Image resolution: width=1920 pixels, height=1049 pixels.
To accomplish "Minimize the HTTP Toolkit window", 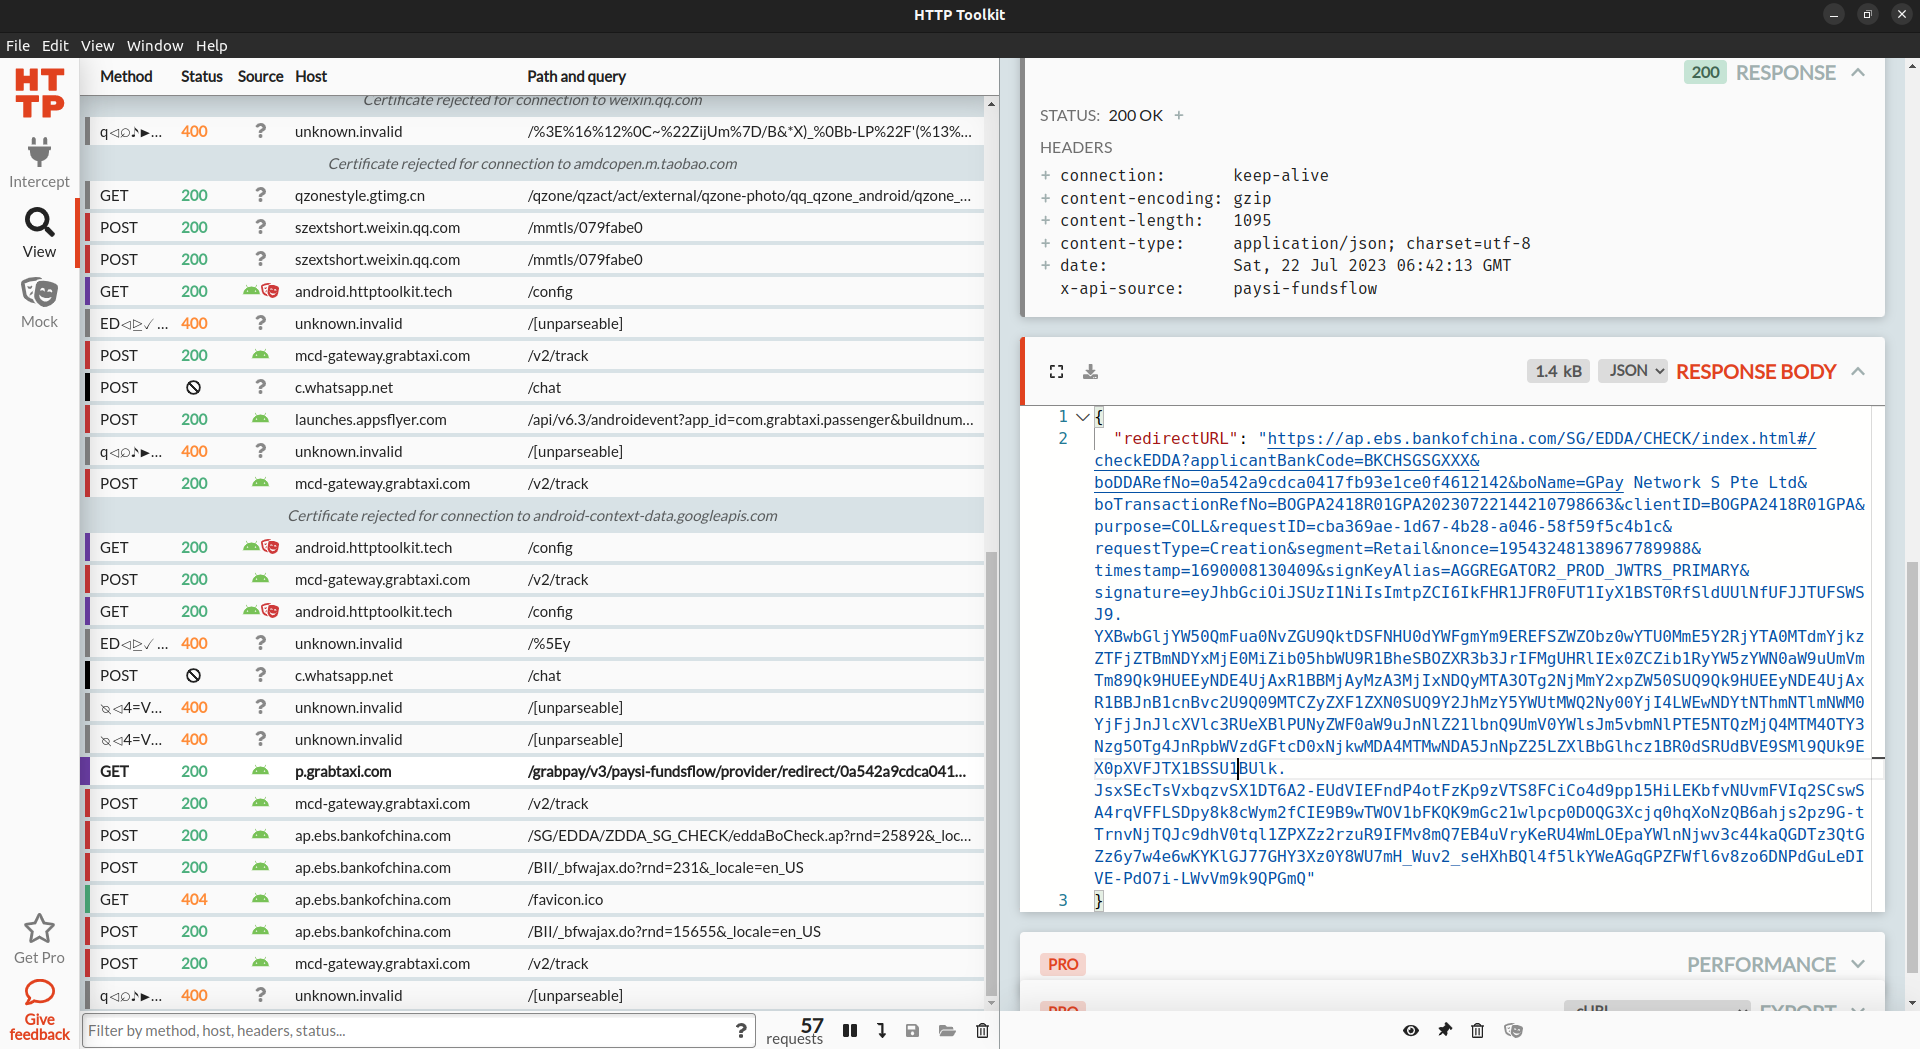I will coord(1834,15).
